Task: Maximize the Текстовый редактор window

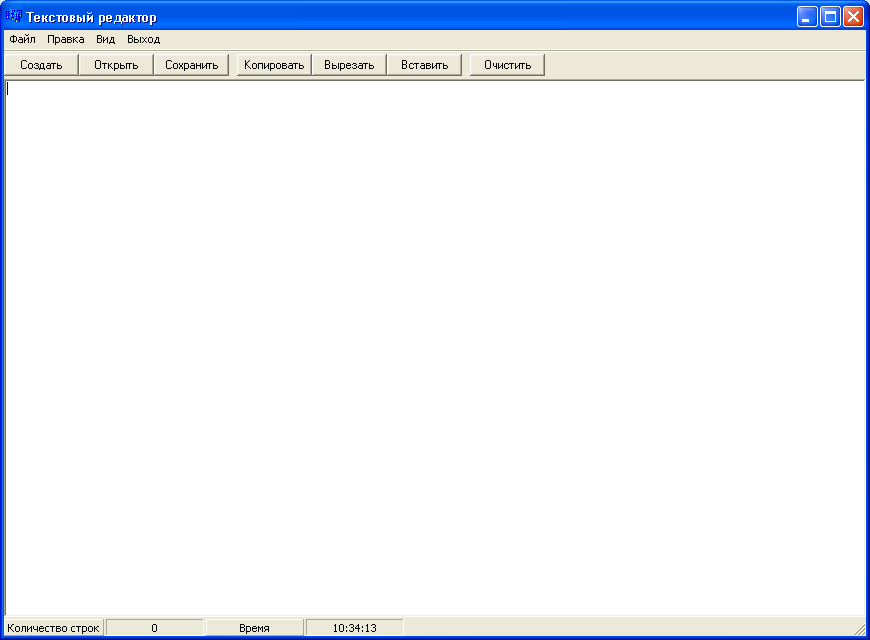Action: [x=830, y=17]
